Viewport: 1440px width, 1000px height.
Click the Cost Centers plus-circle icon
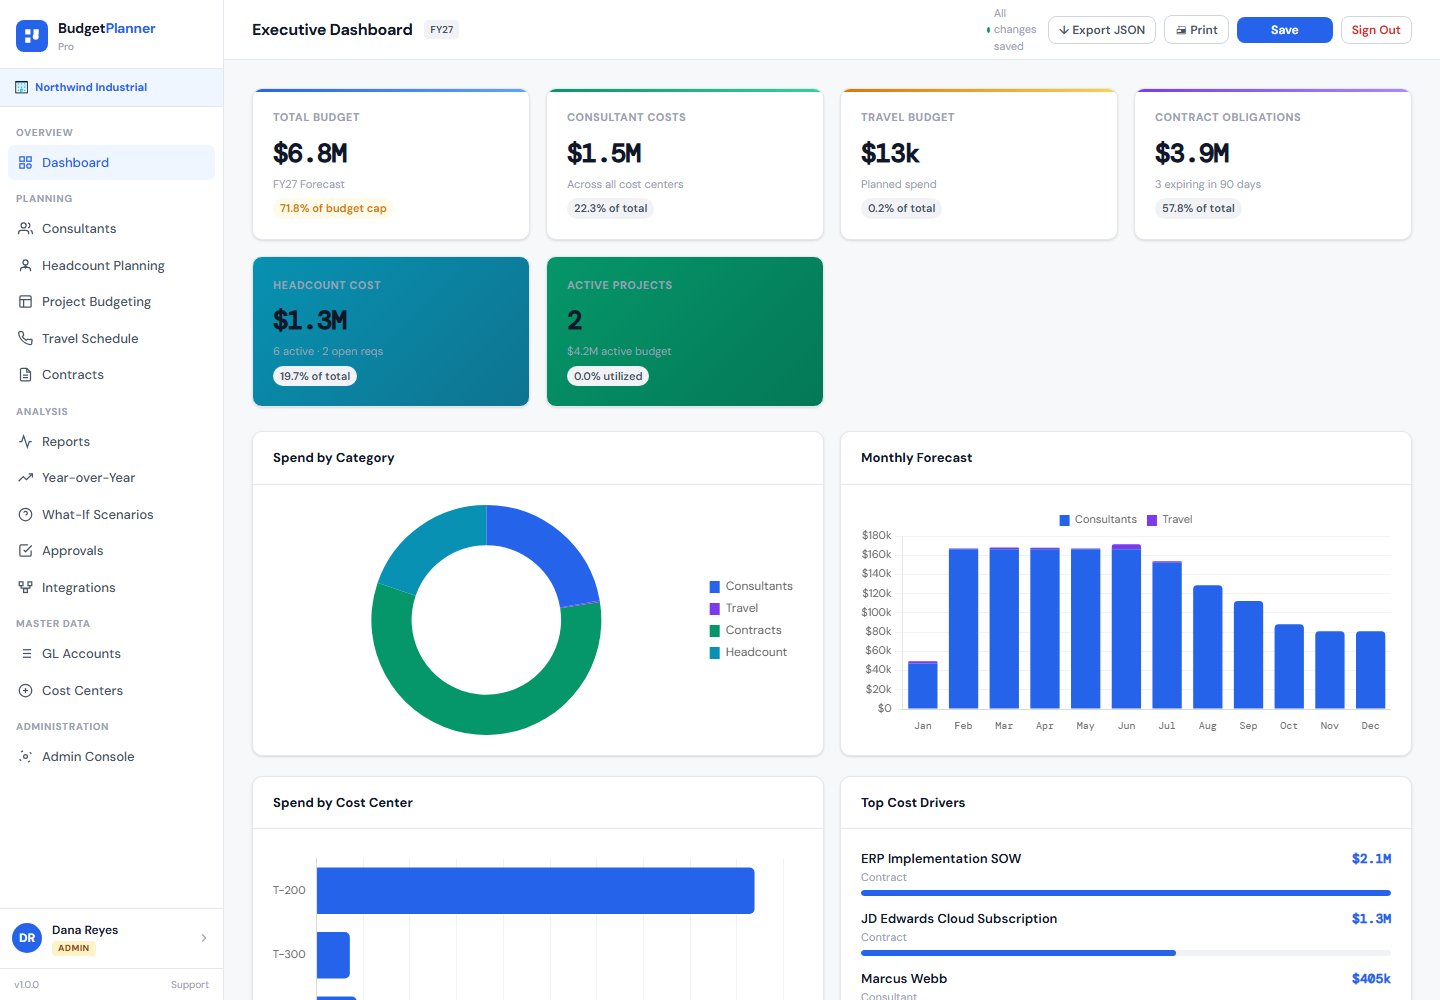[26, 690]
